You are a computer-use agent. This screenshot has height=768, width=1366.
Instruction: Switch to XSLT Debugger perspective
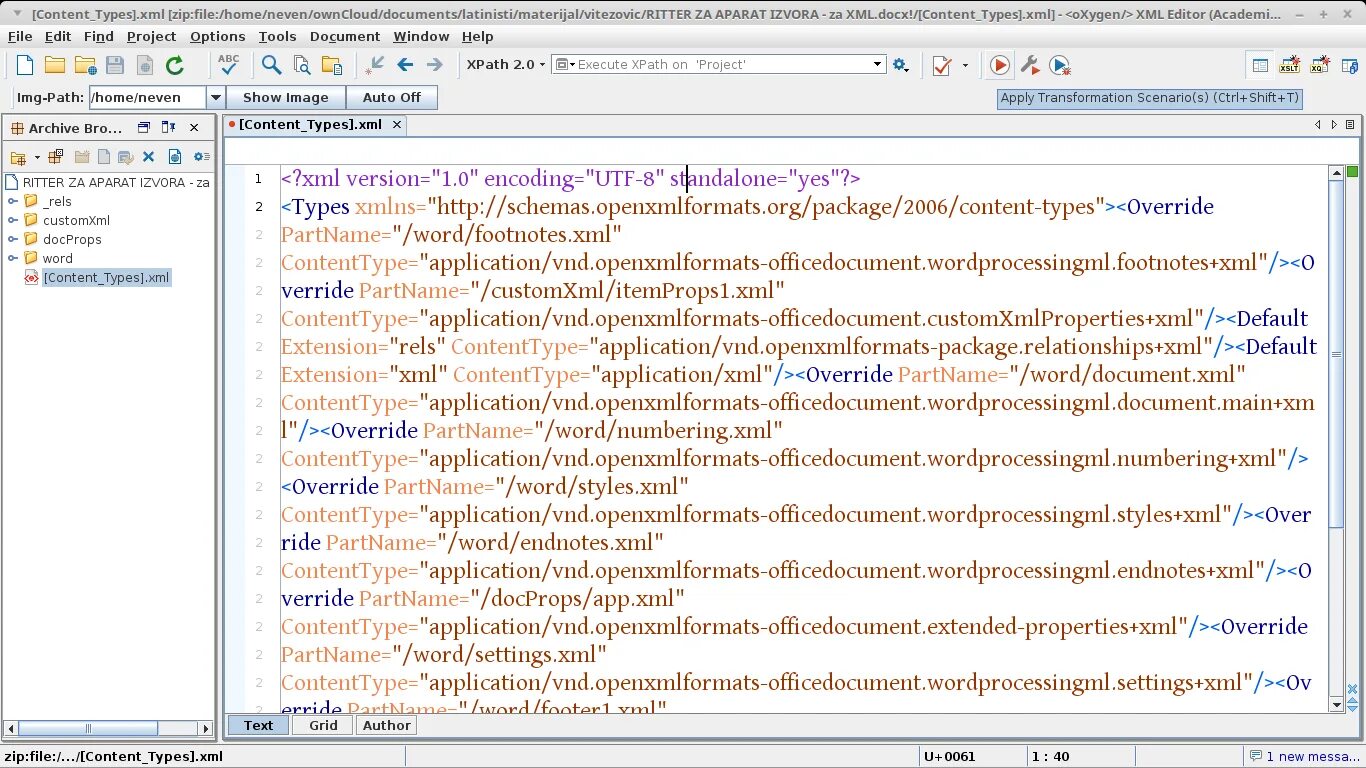1291,65
